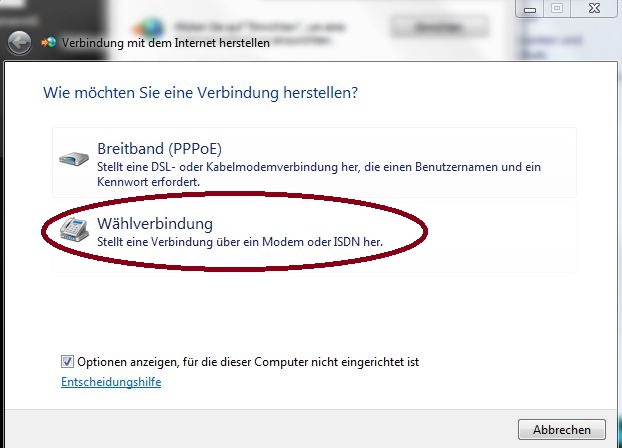
Task: Open the Entscheidungshilfe help link
Action: pyautogui.click(x=111, y=382)
